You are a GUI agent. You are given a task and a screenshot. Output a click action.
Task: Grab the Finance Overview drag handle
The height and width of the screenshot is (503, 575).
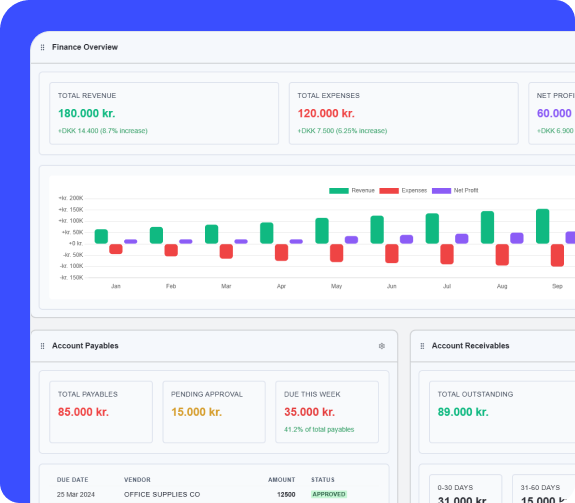[x=43, y=47]
